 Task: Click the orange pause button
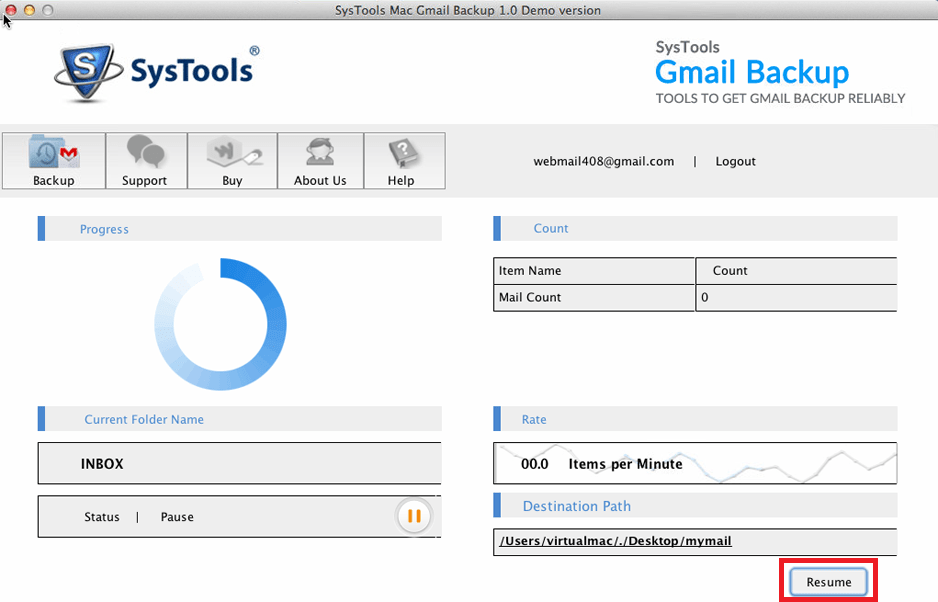pyautogui.click(x=414, y=516)
